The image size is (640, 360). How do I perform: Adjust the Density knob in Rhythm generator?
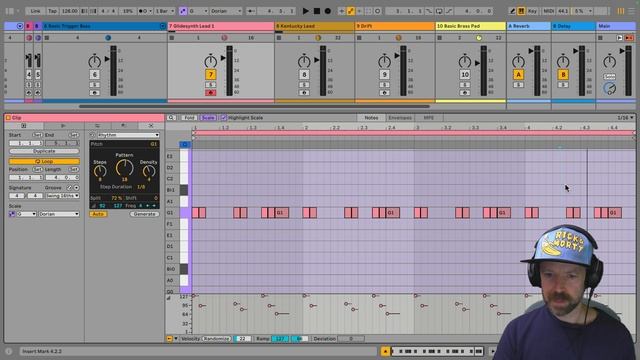pos(149,171)
